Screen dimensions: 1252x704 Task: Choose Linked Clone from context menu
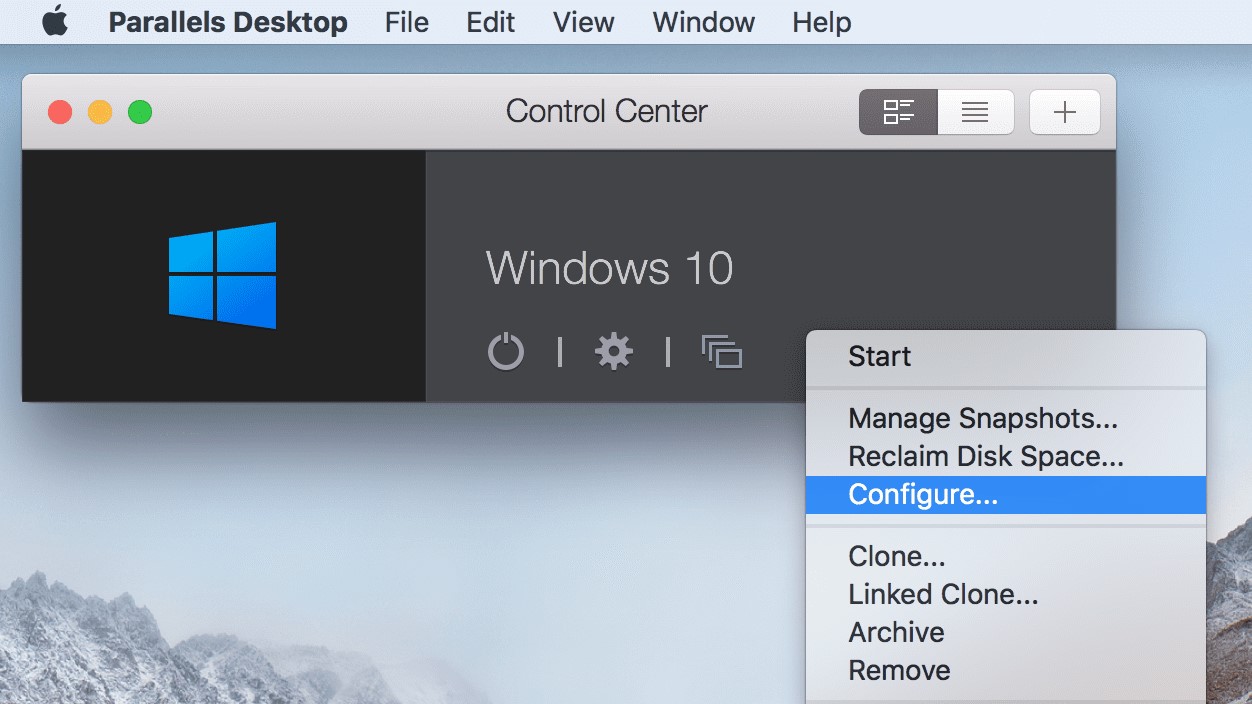coord(1006,595)
